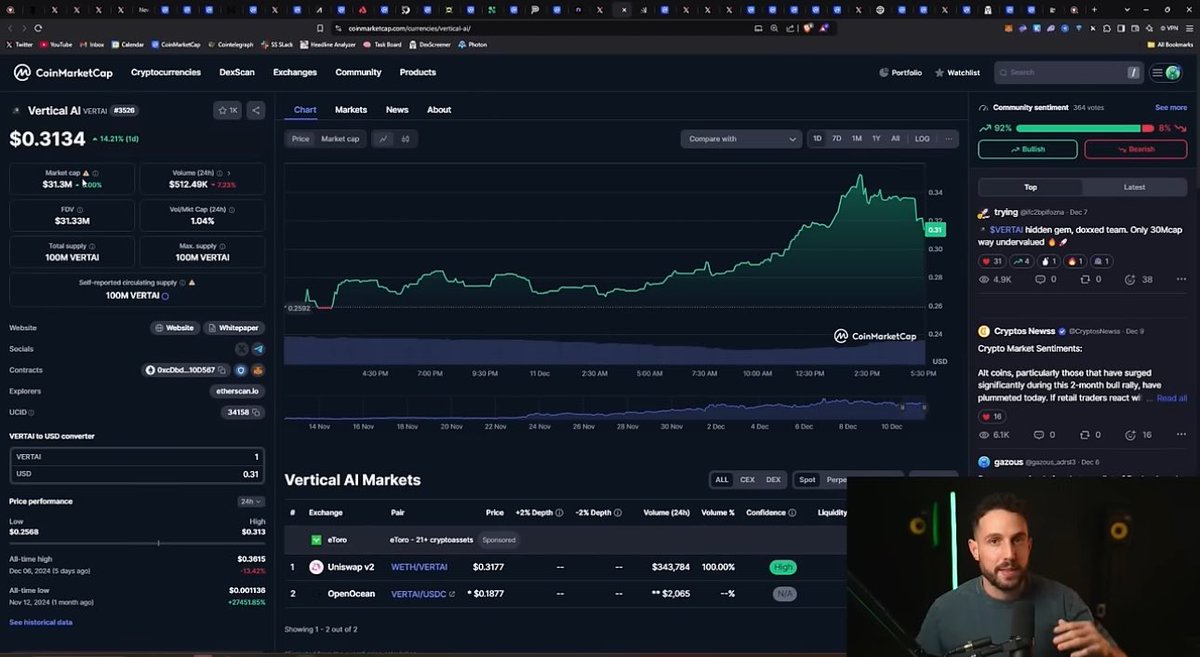Add Vertical AI to watchlist via star button
The height and width of the screenshot is (657, 1200).
[x=227, y=110]
